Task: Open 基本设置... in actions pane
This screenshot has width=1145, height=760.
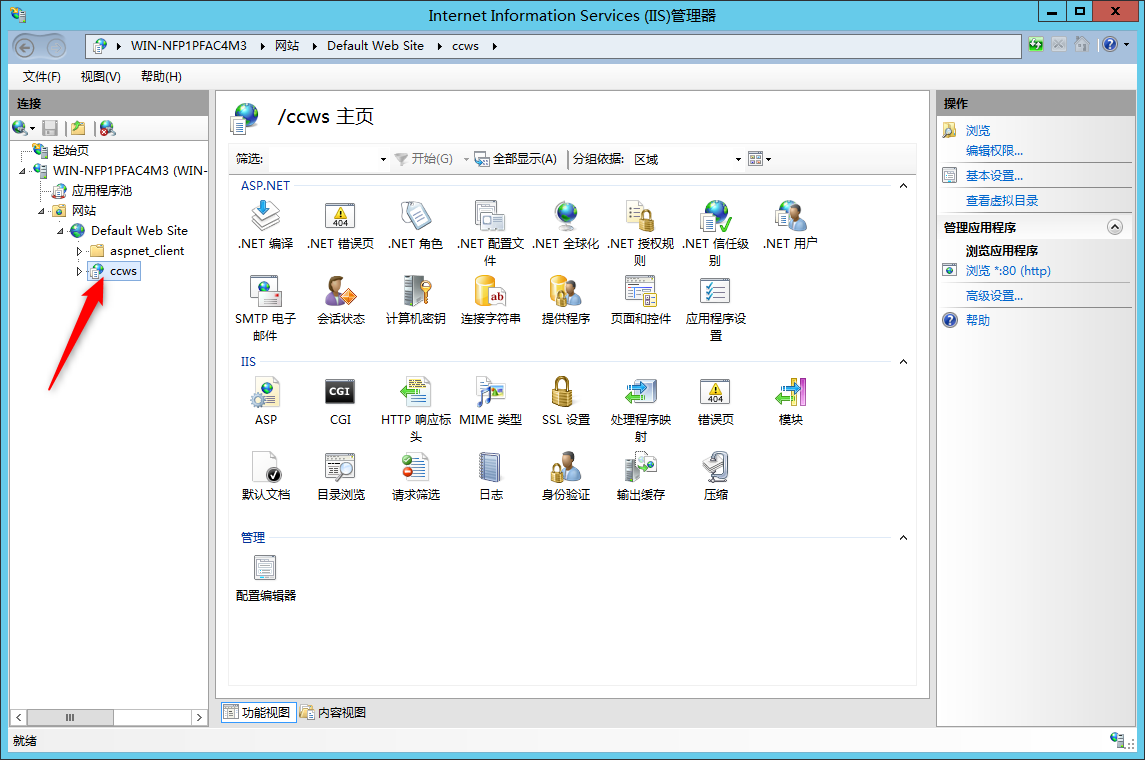Action: 994,175
